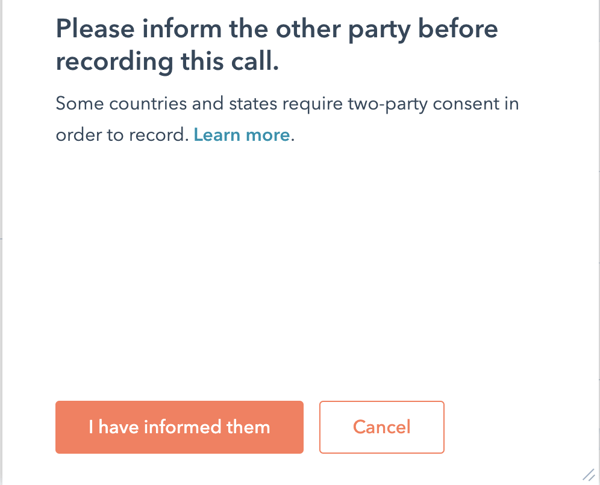Viewport: 600px width, 485px height.
Task: Click the word 'Please' in the title
Action: coord(97,28)
